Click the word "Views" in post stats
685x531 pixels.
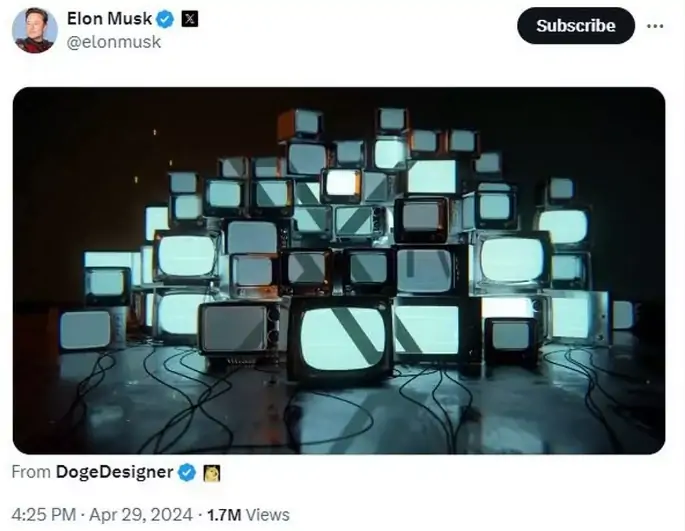pos(267,515)
